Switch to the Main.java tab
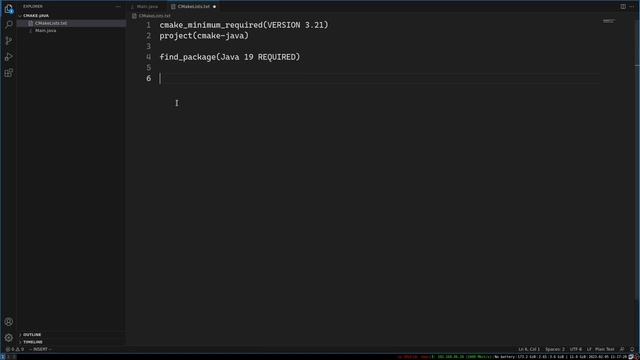This screenshot has height=360, width=640. click(147, 7)
